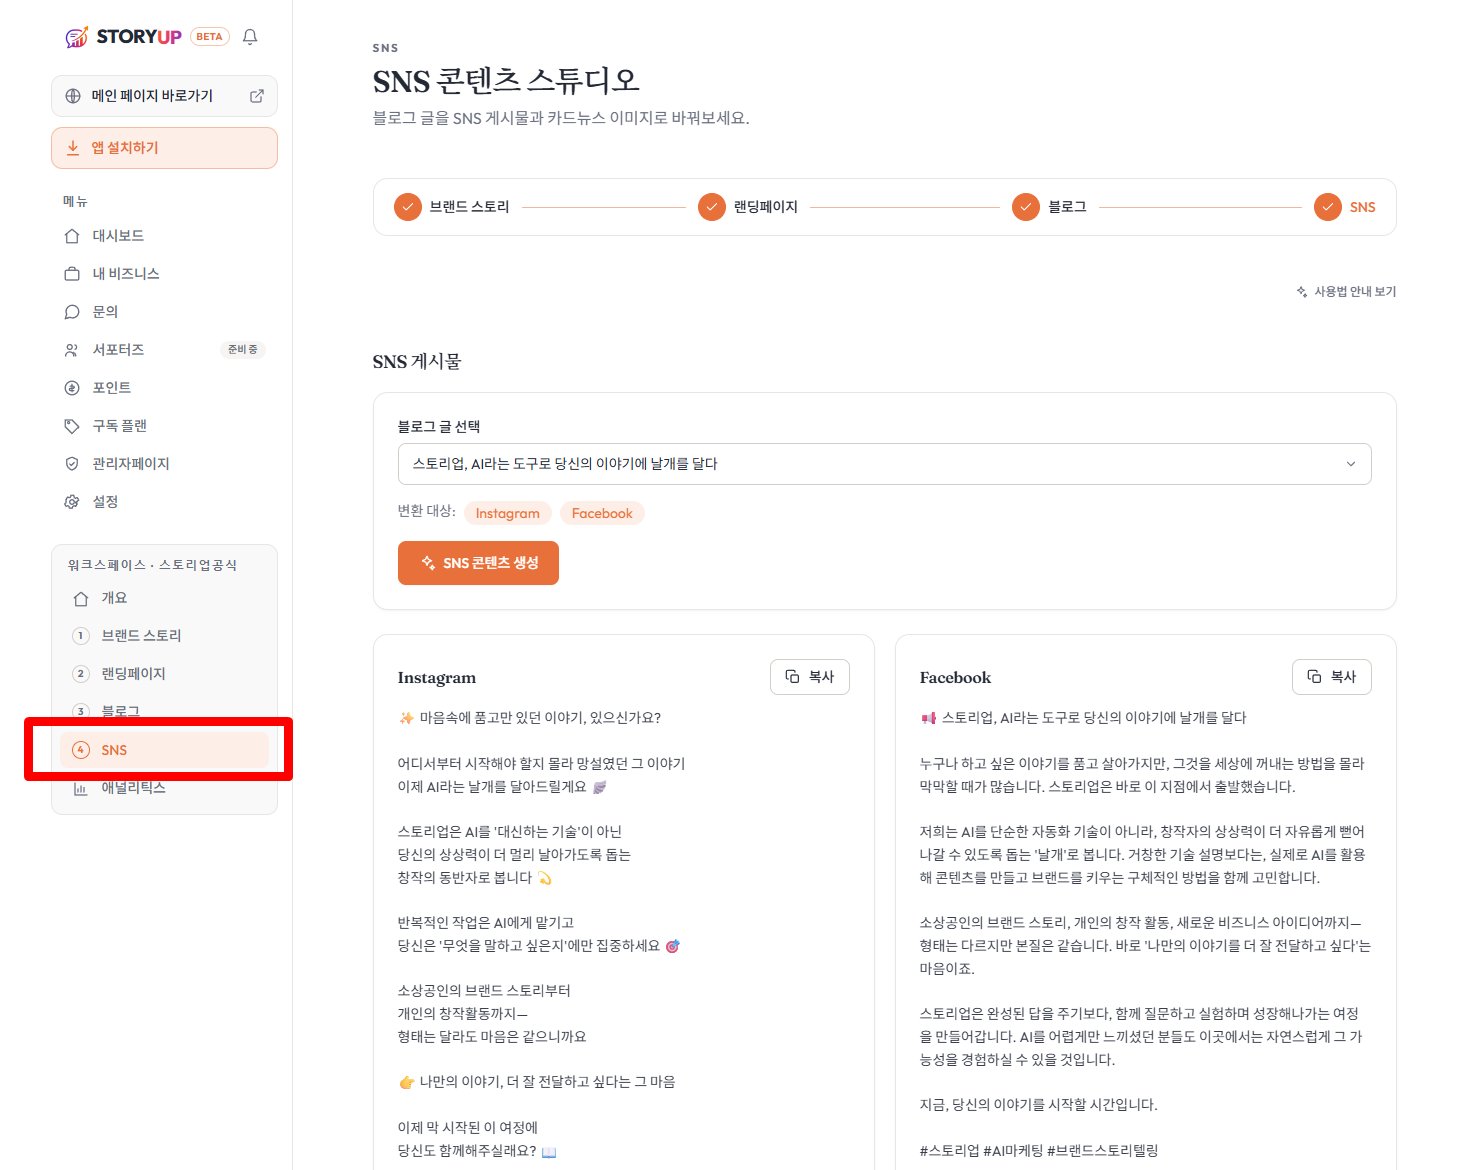Open the notification bell
1463x1170 pixels.
tap(250, 37)
